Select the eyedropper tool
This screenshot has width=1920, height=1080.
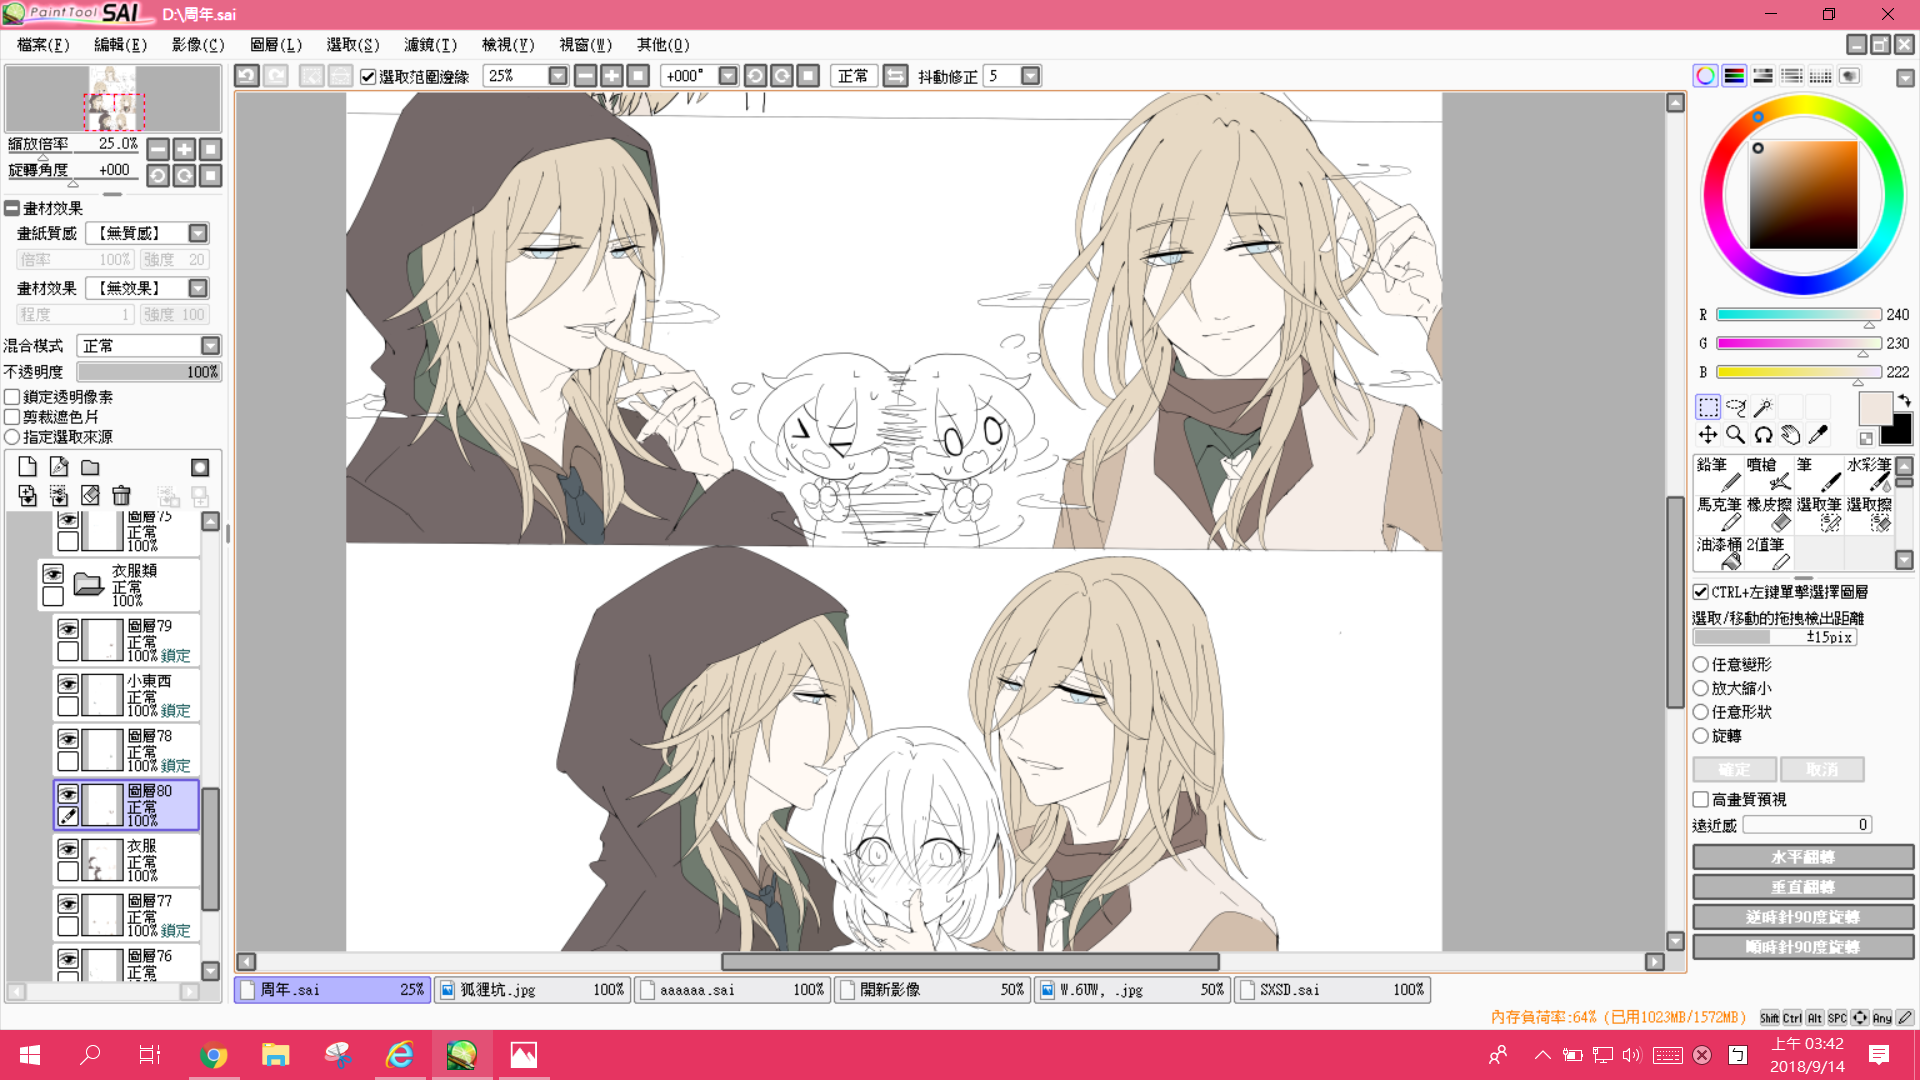click(x=1818, y=435)
